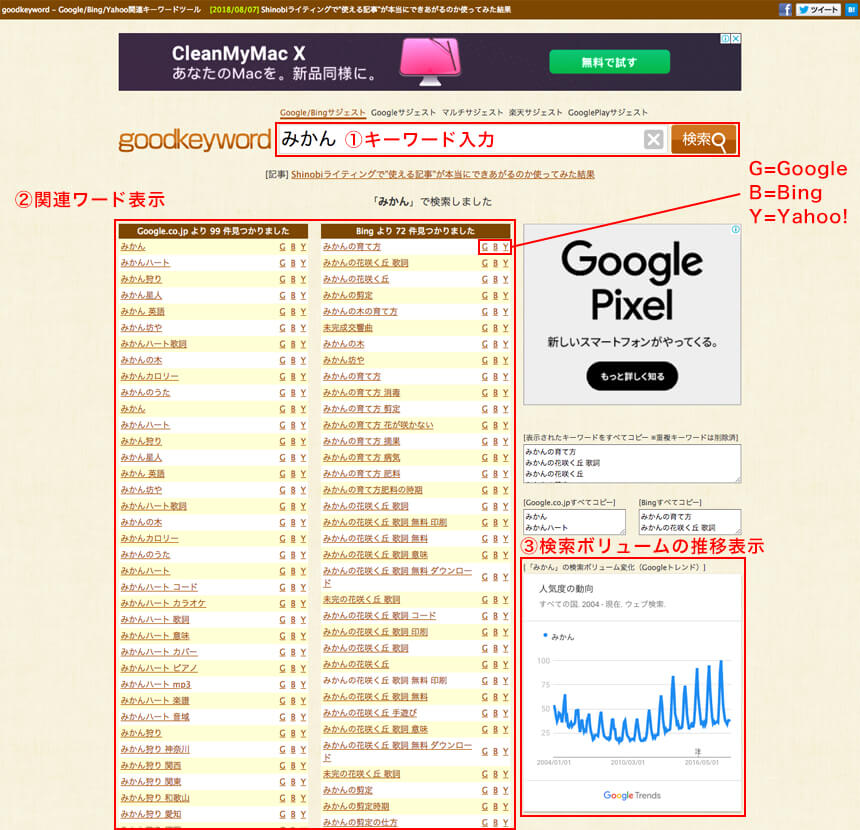Click the みかんハート mp3 keyword
This screenshot has height=830, width=860.
point(156,685)
